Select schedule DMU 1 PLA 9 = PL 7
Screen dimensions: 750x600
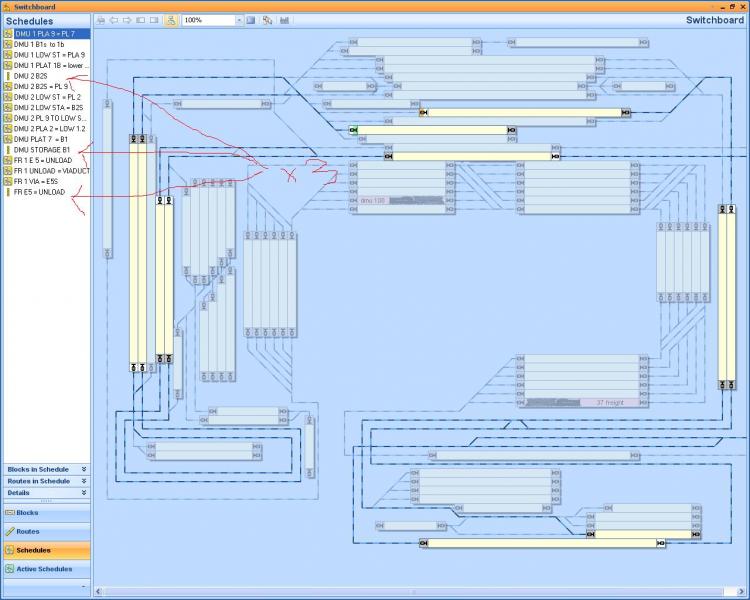(51, 34)
